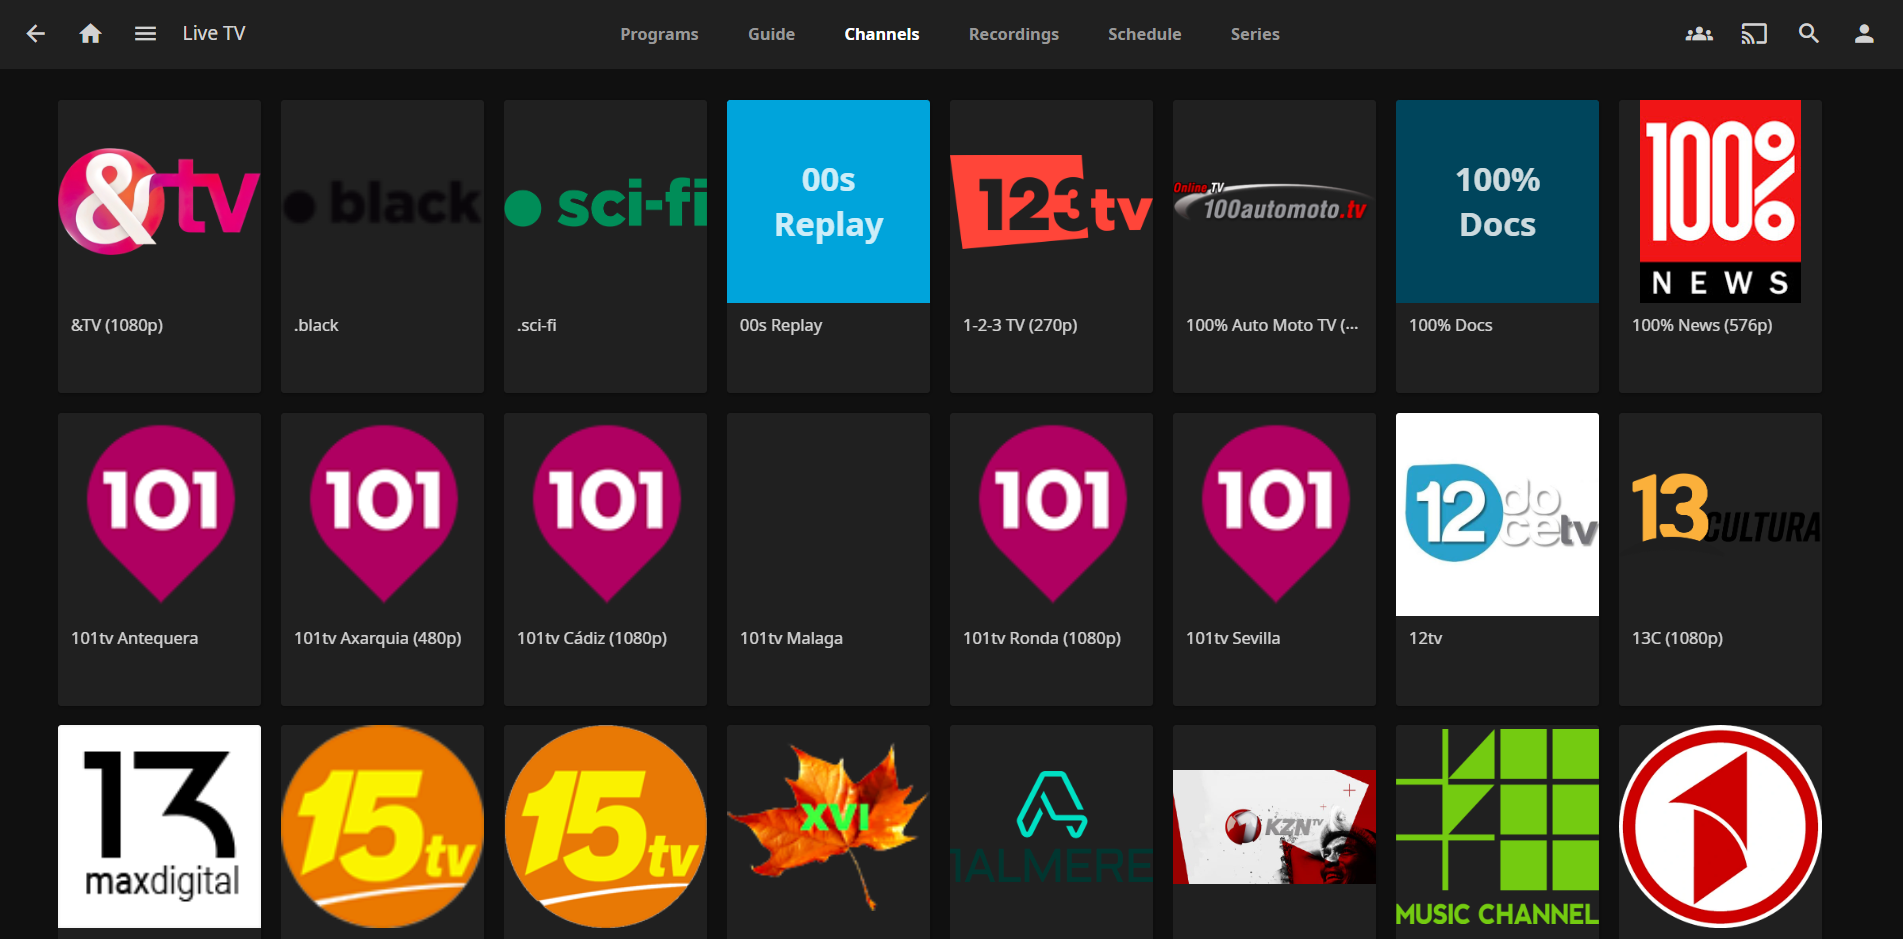
Task: Open the 123tv channel logo
Action: 1051,201
